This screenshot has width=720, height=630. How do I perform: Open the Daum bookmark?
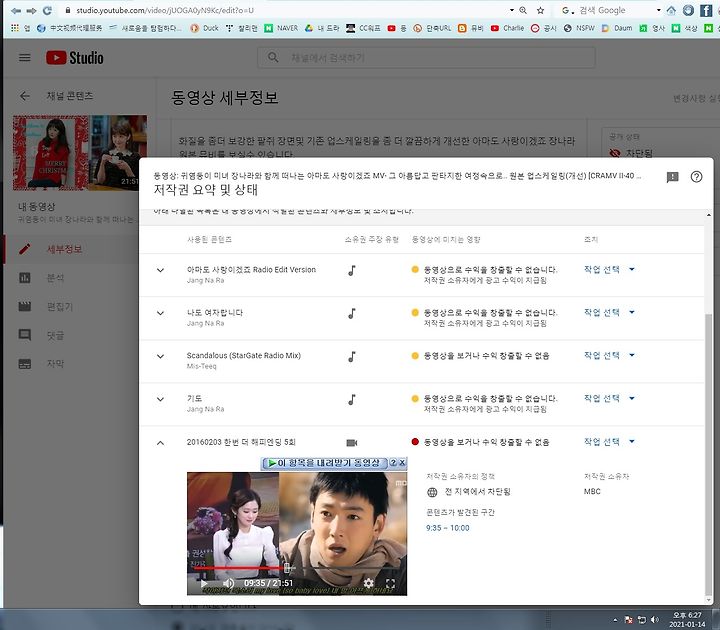click(617, 28)
